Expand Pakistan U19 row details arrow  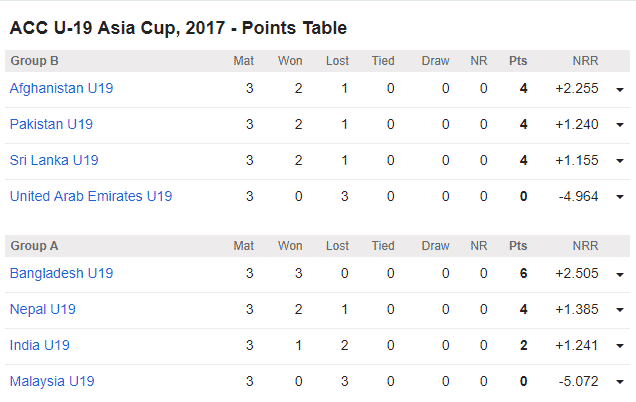coord(620,125)
